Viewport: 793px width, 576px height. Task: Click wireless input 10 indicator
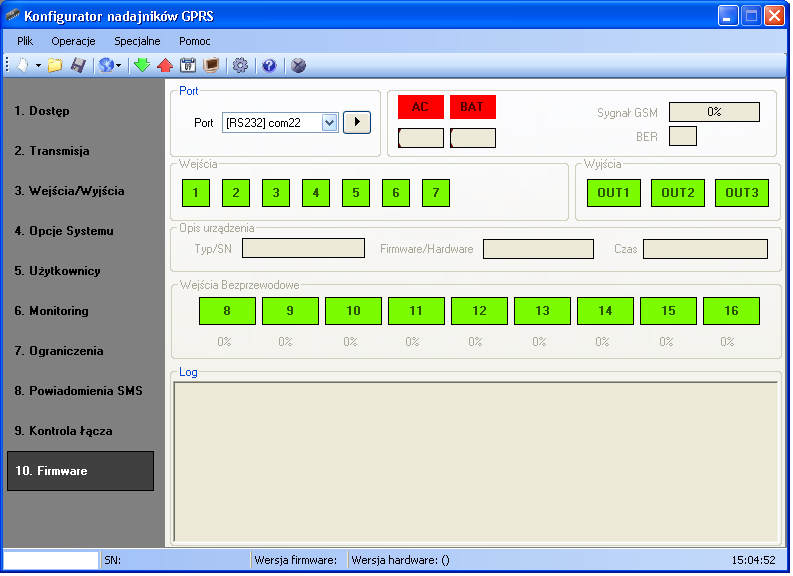click(x=353, y=311)
